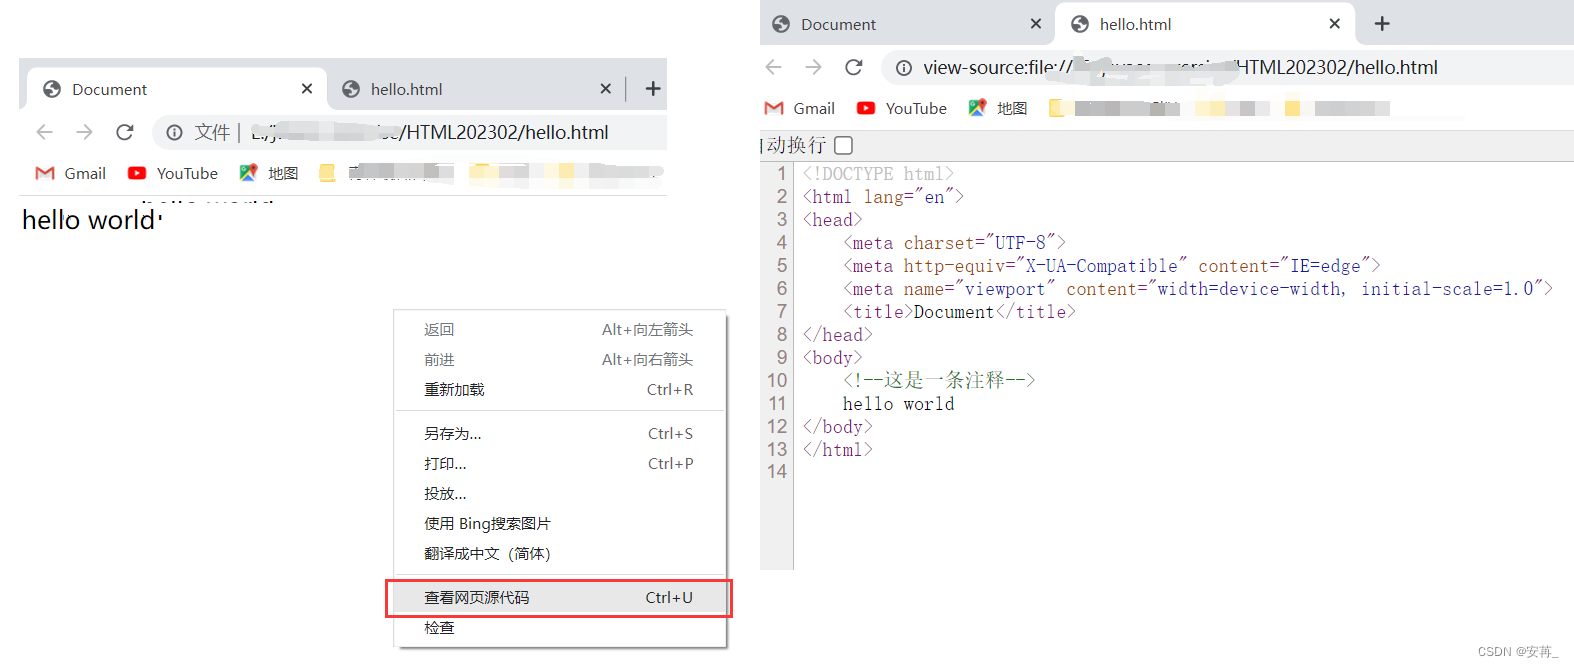
Task: Click the hello world text on page
Action: tap(90, 220)
